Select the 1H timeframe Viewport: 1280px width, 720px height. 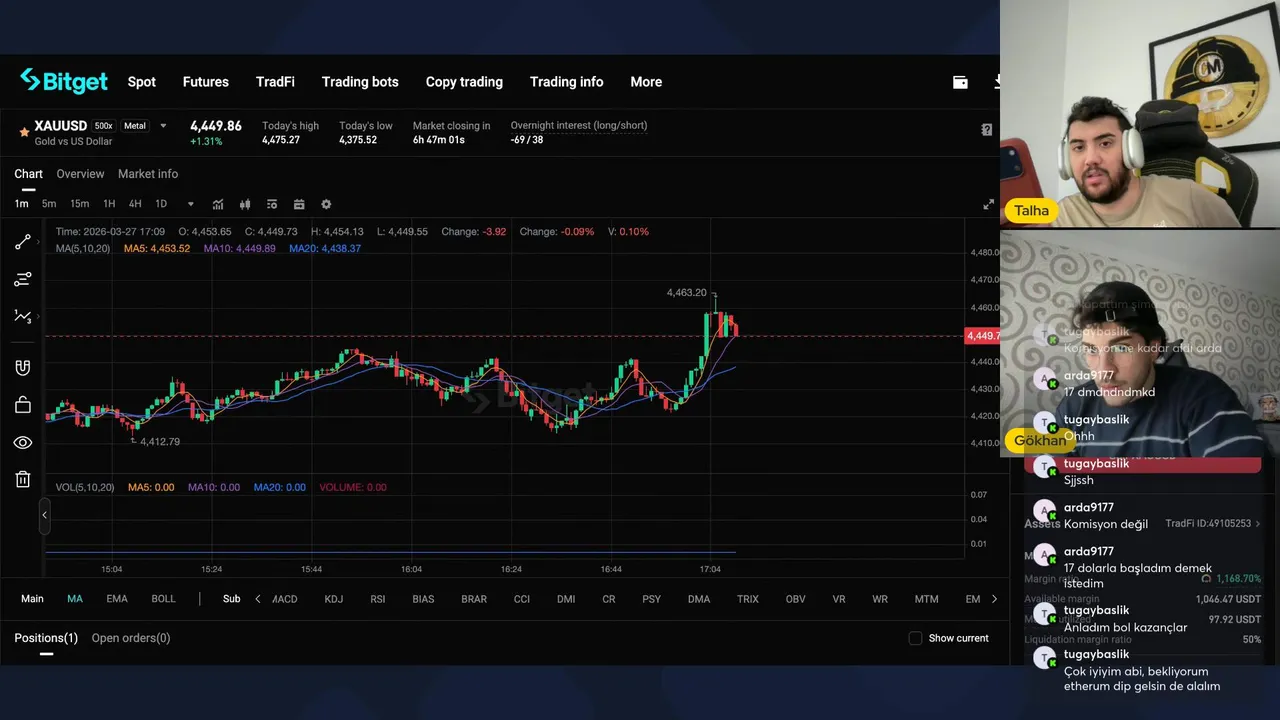click(109, 204)
